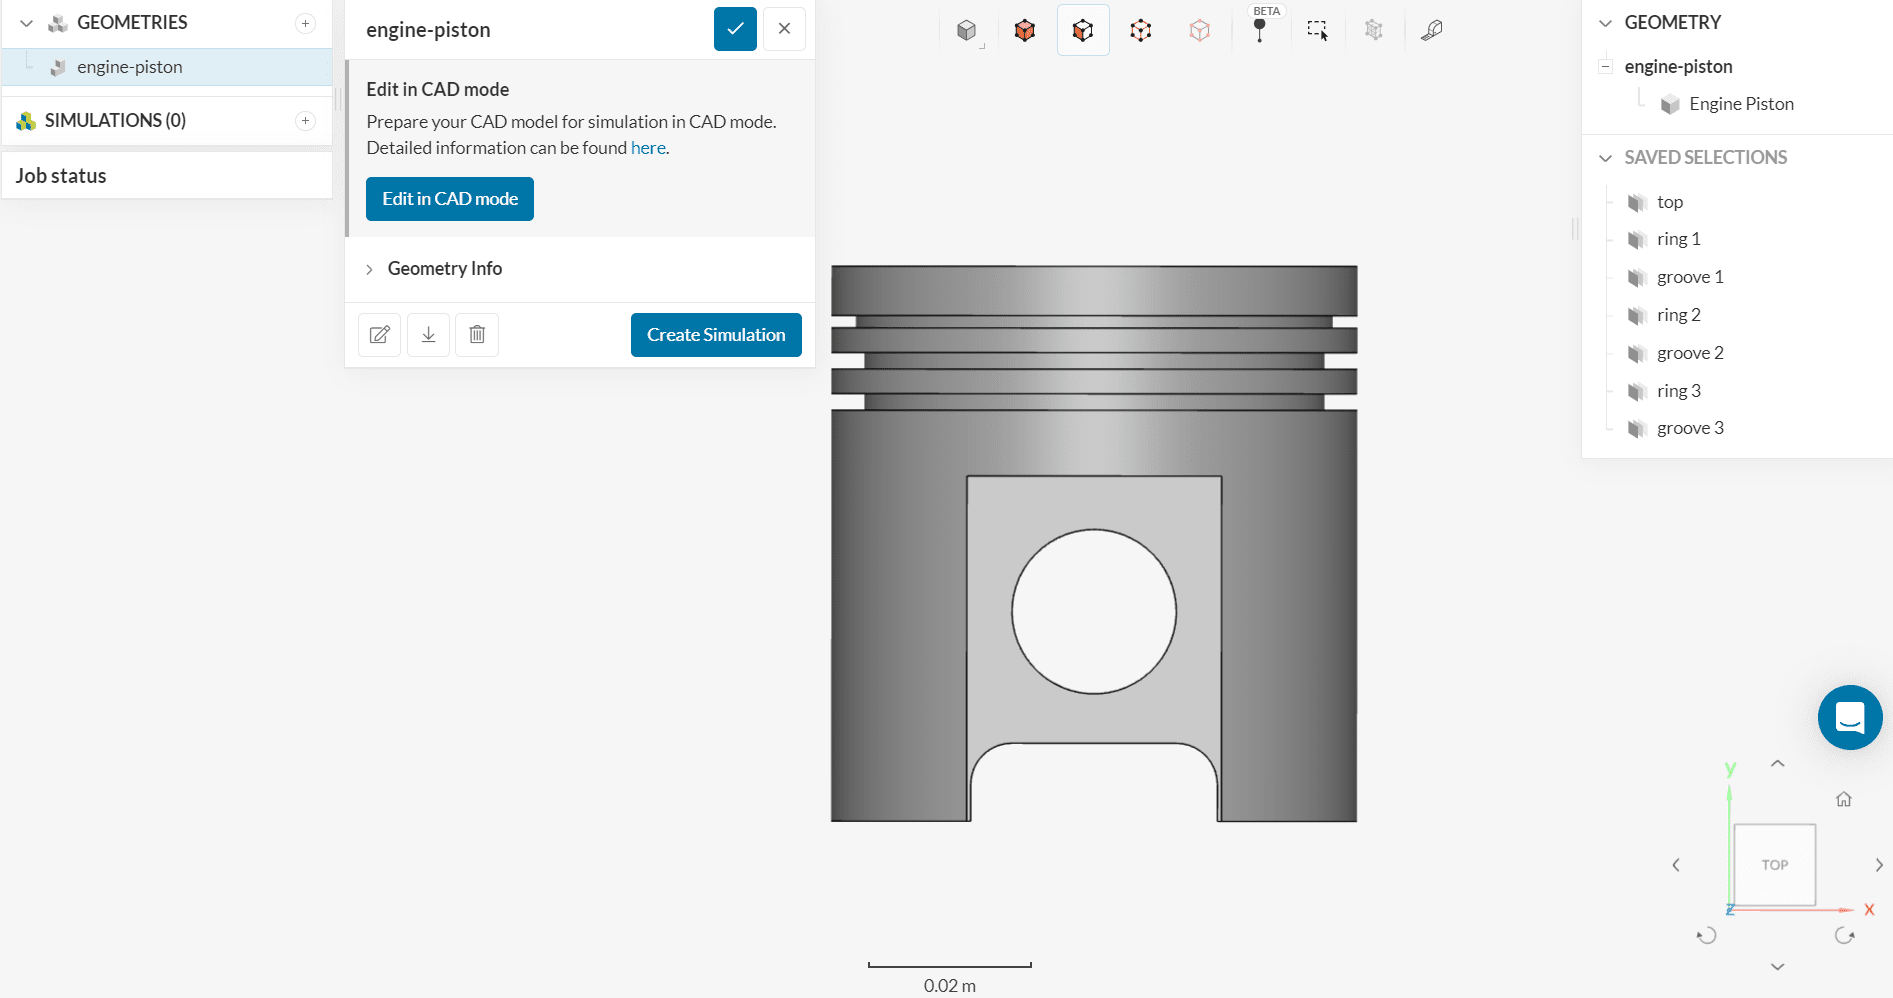Click the measure tape tool icon

pos(1432,30)
